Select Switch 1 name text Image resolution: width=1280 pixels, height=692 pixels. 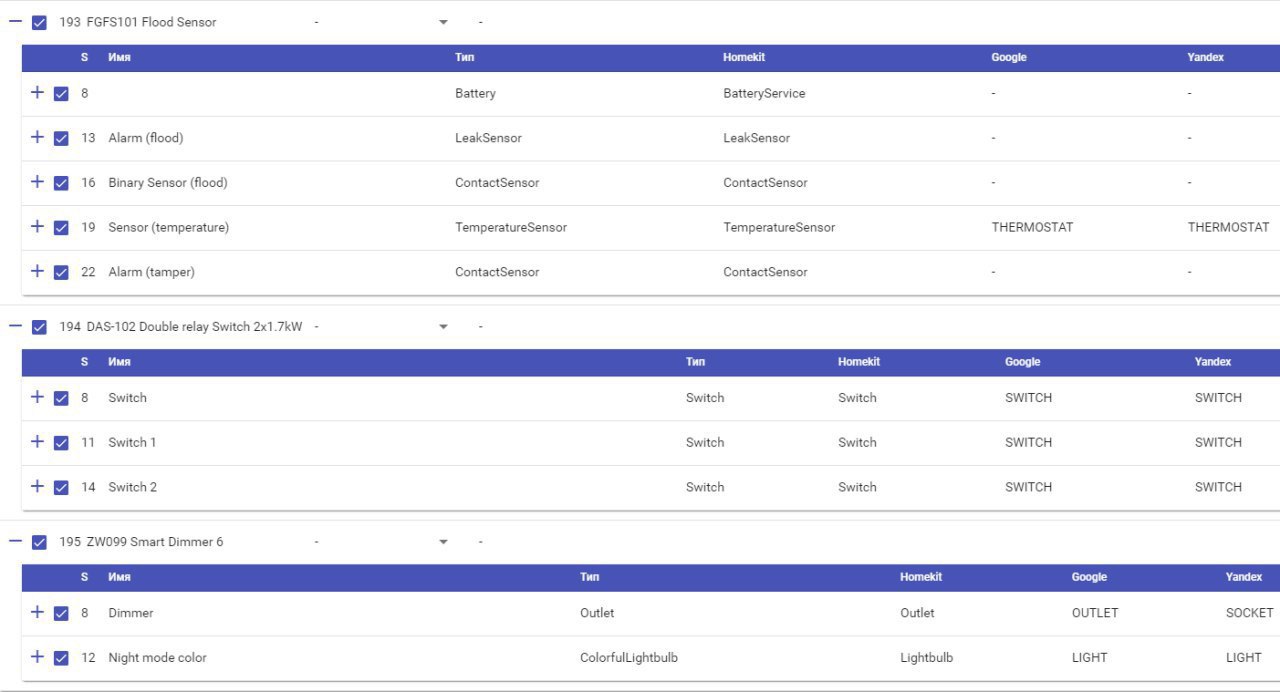(133, 442)
